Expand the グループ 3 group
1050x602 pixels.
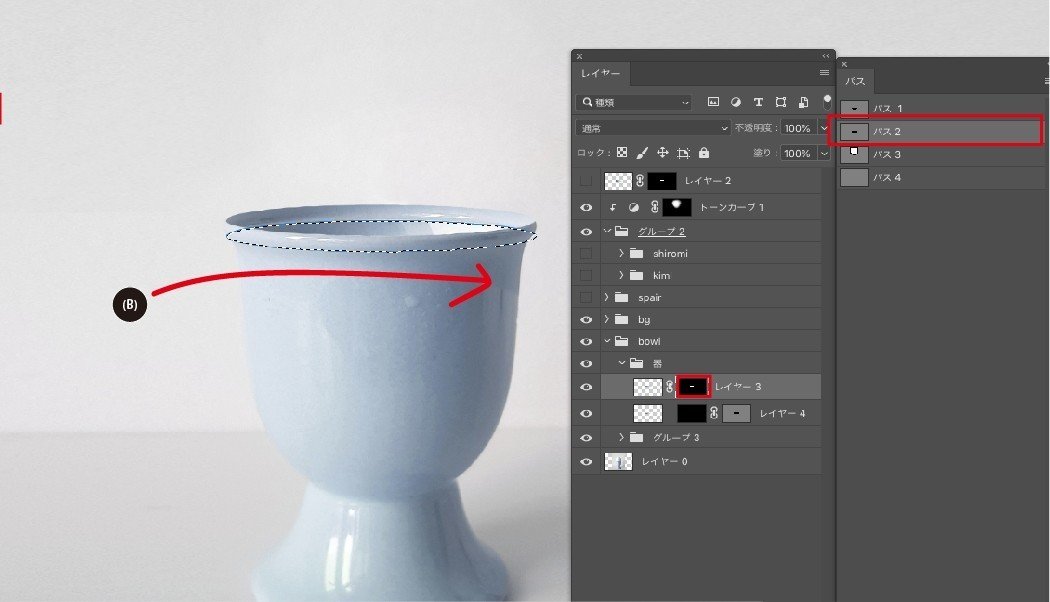[621, 437]
